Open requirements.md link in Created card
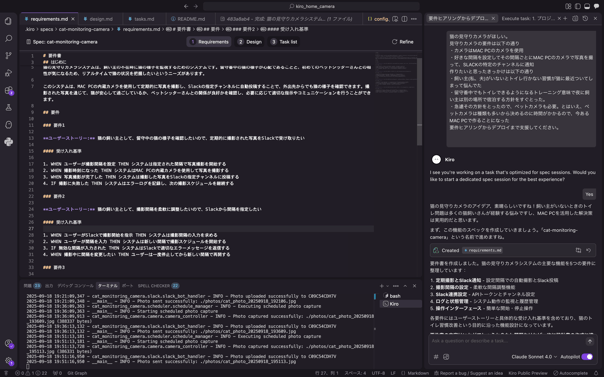The image size is (604, 377). (x=482, y=250)
